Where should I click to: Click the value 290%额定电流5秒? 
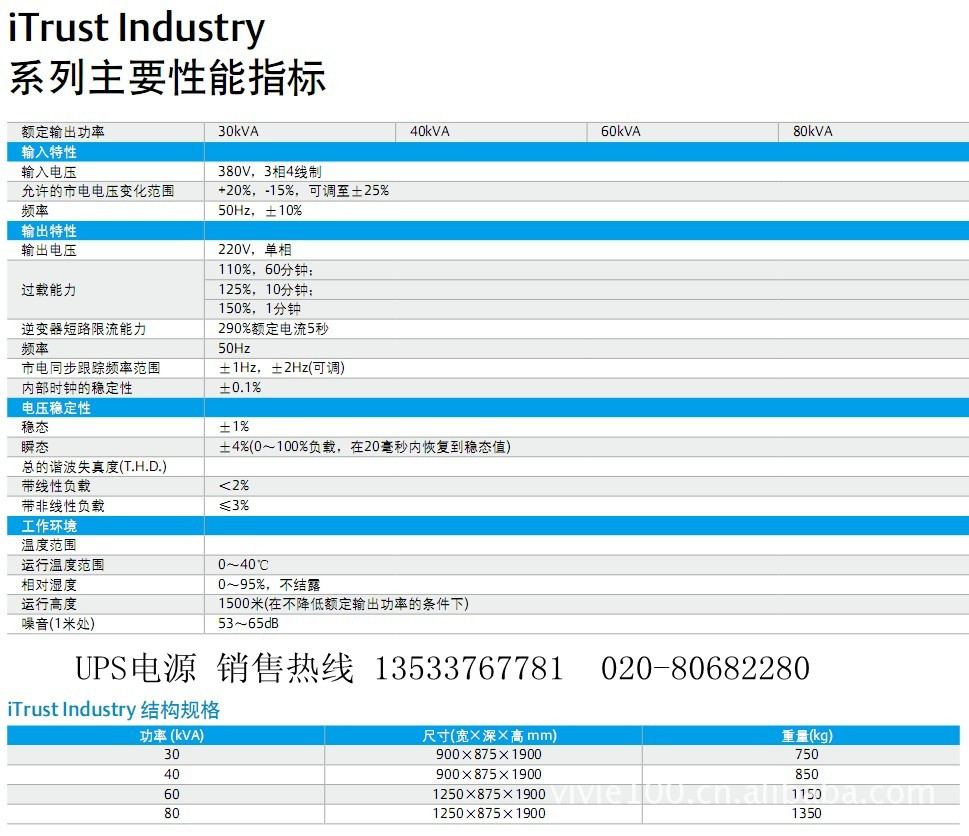[273, 329]
